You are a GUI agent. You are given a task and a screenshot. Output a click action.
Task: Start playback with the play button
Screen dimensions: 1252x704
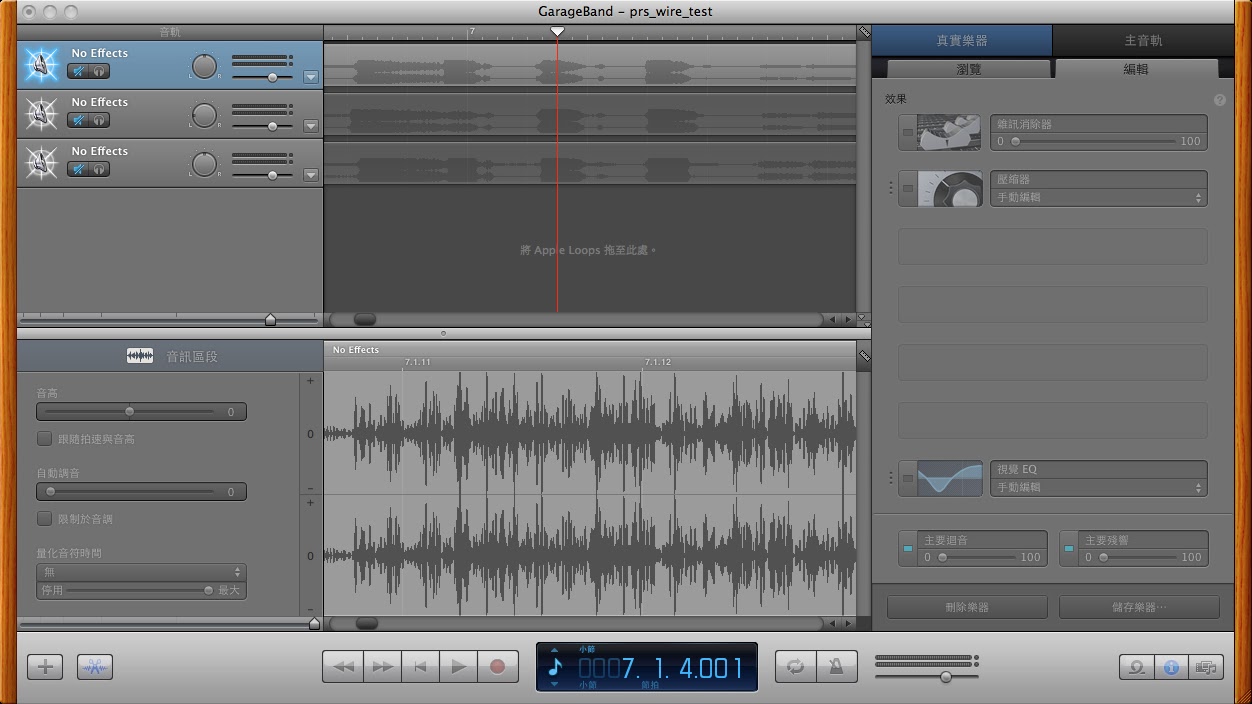[459, 667]
